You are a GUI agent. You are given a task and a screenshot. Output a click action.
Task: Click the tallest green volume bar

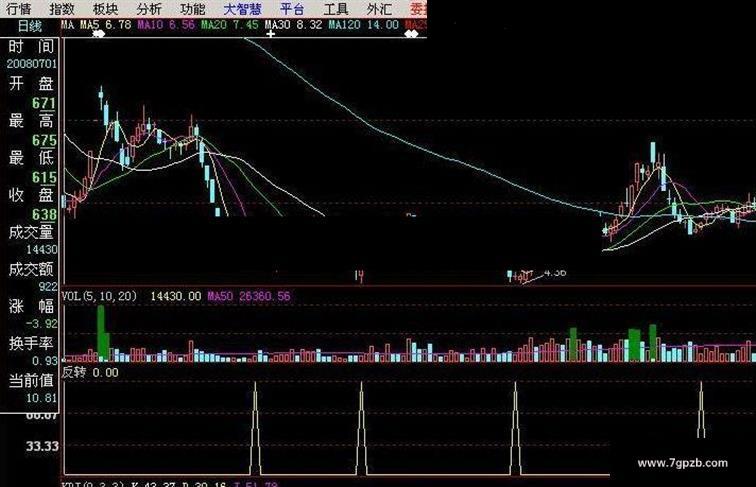101,334
